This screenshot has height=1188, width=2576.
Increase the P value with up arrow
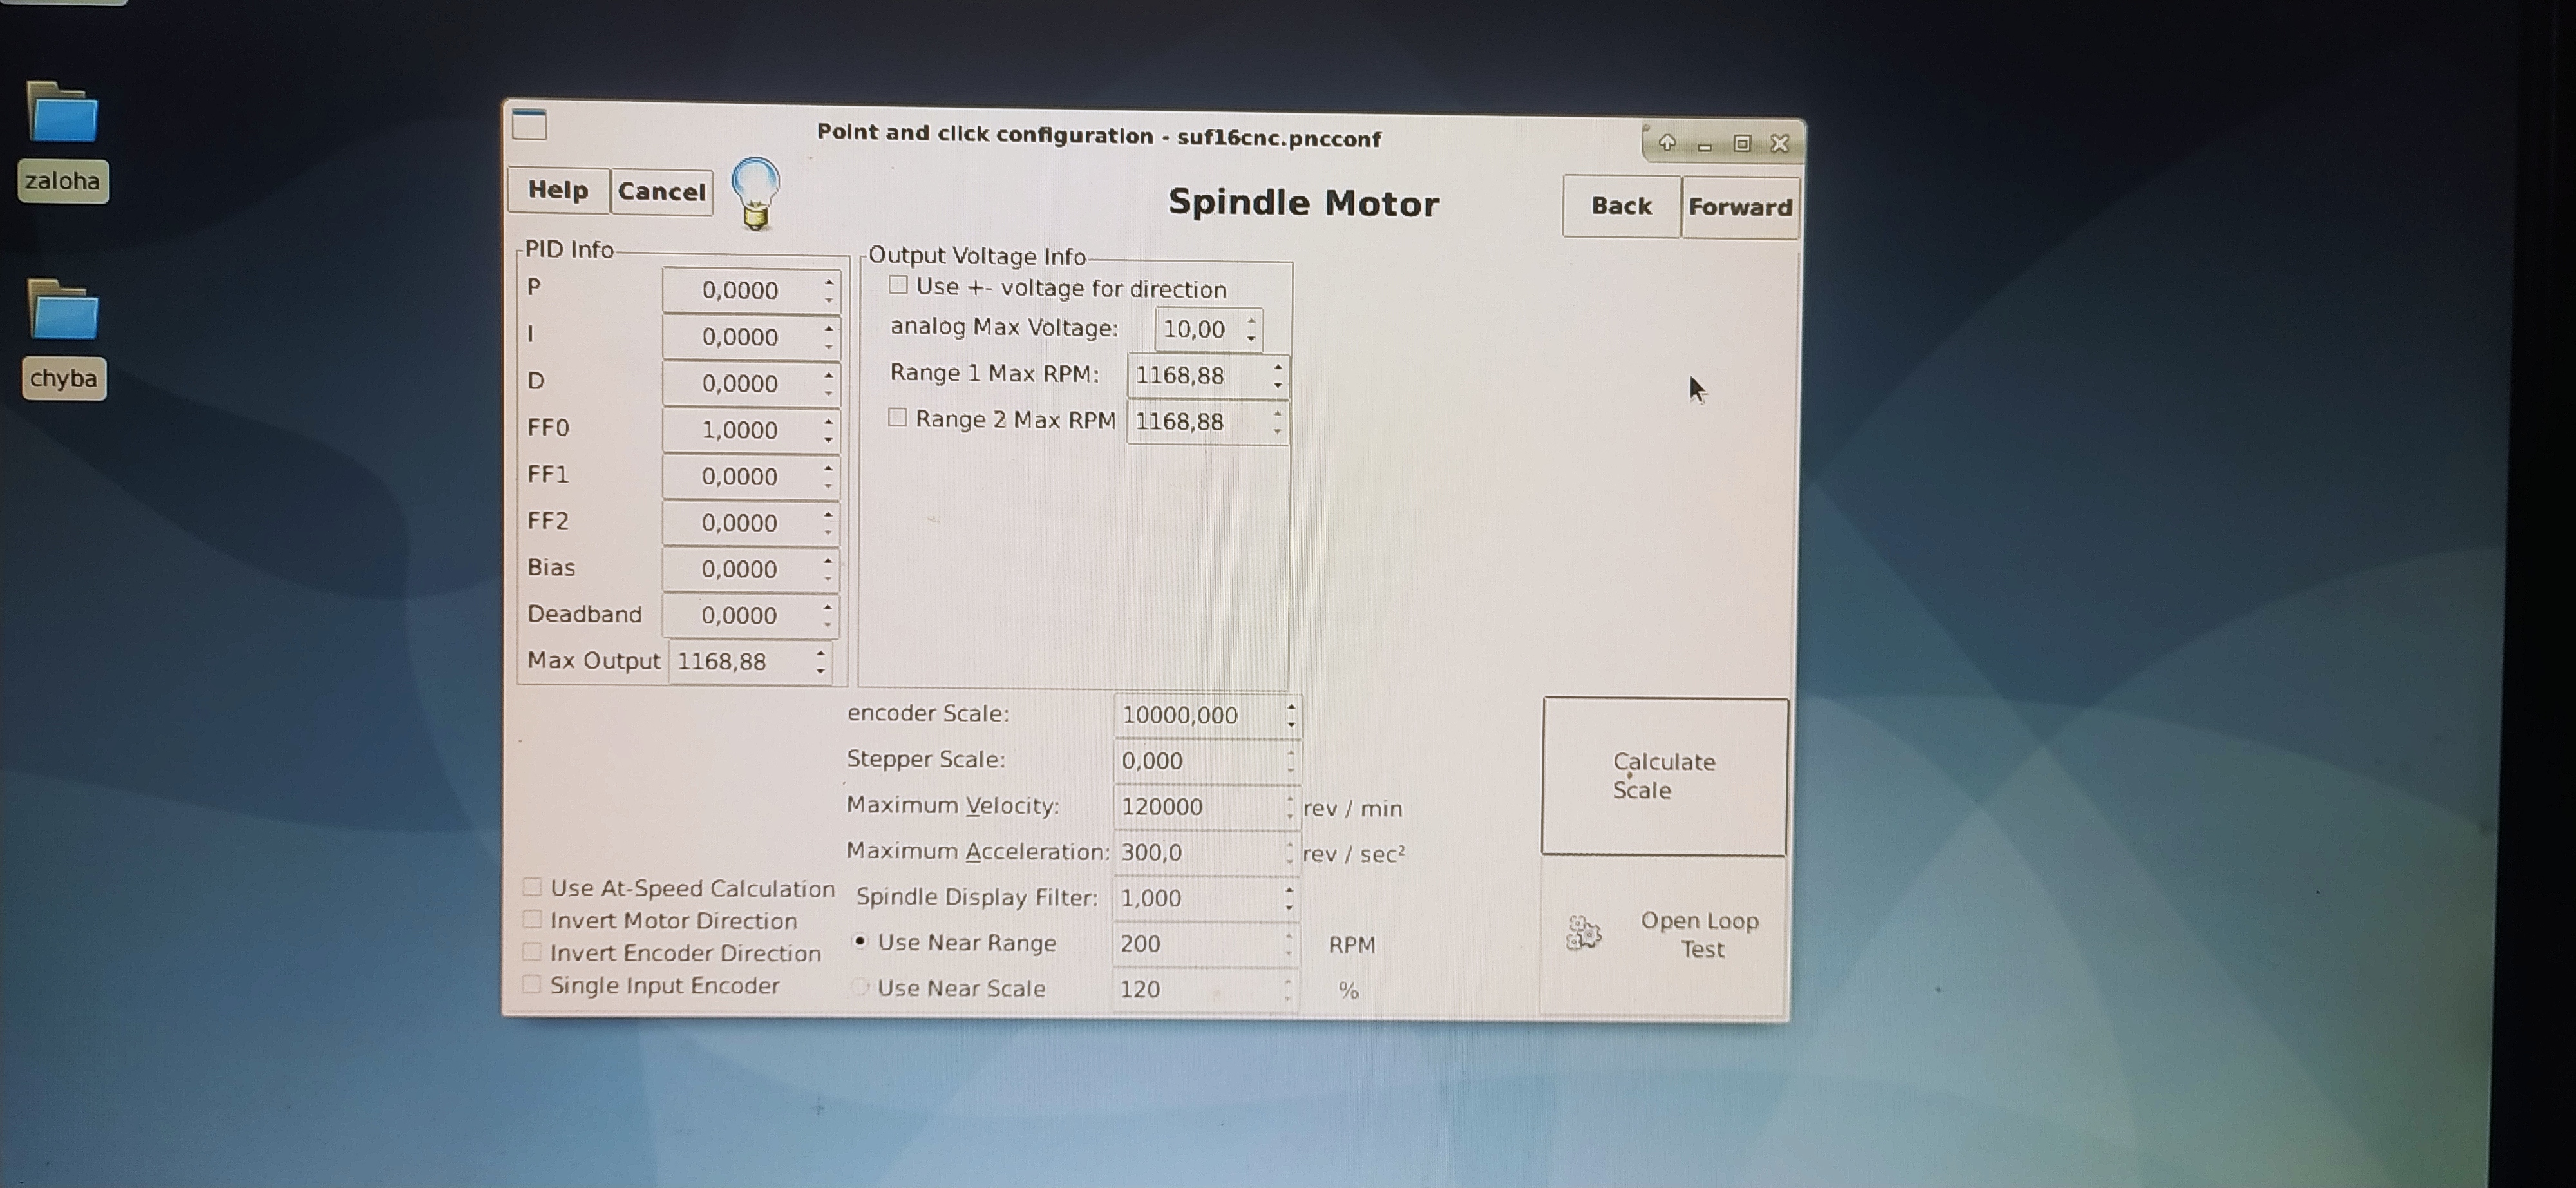(829, 282)
